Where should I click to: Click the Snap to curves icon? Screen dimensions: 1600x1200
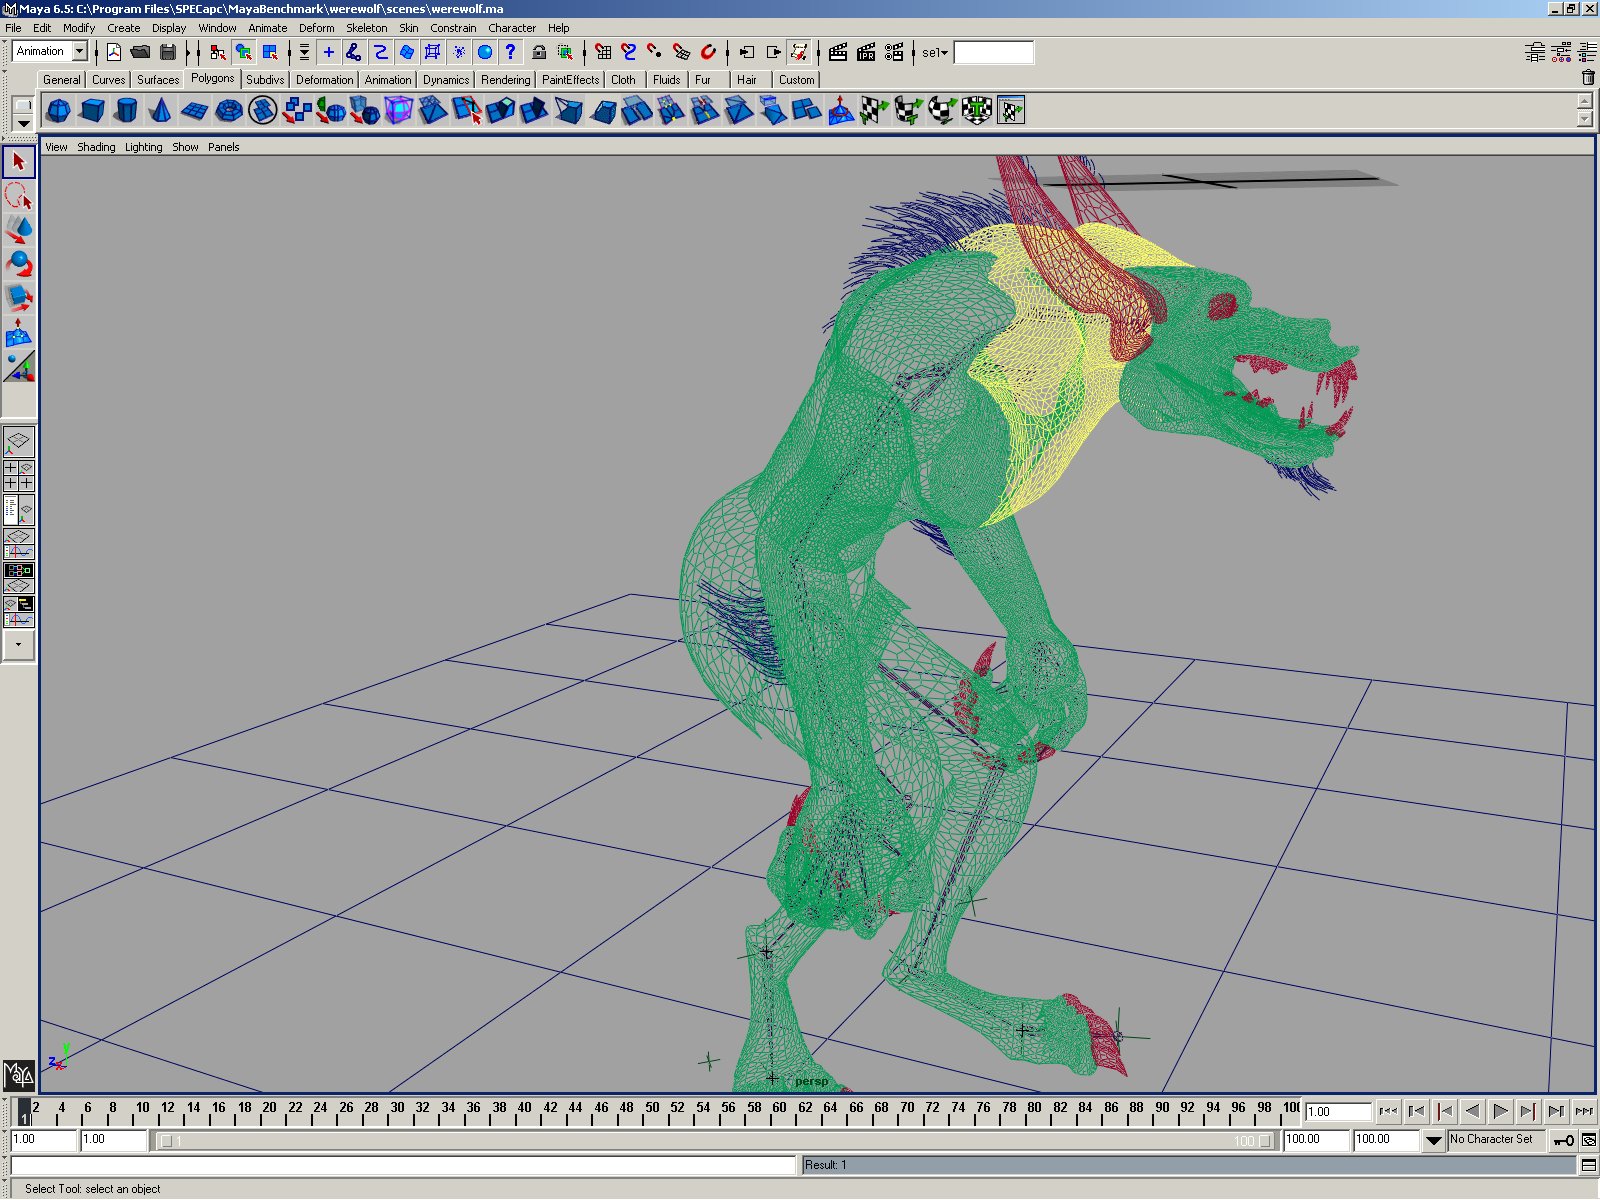point(629,52)
